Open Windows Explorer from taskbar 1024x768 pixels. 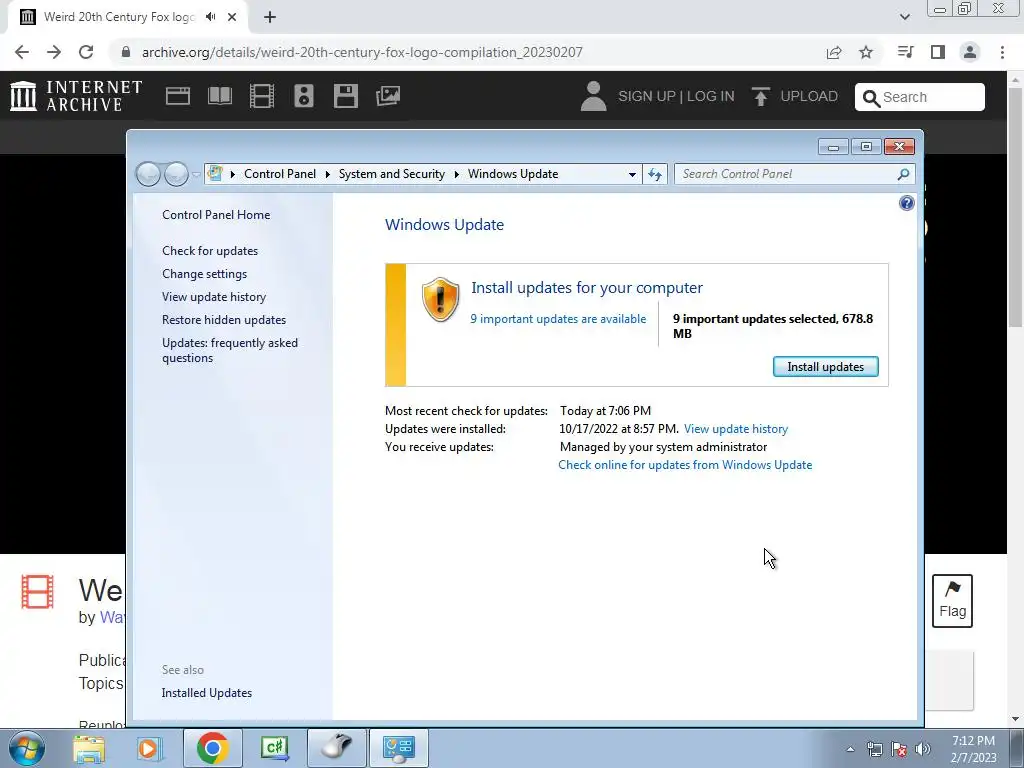coord(89,748)
